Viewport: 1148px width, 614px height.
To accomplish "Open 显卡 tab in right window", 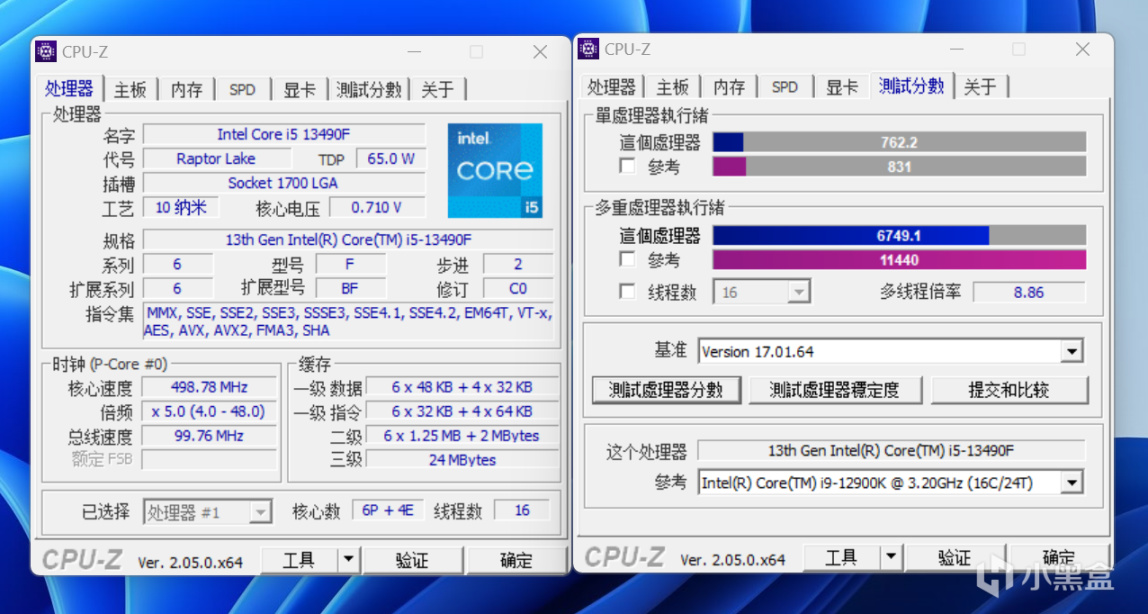I will [x=842, y=87].
